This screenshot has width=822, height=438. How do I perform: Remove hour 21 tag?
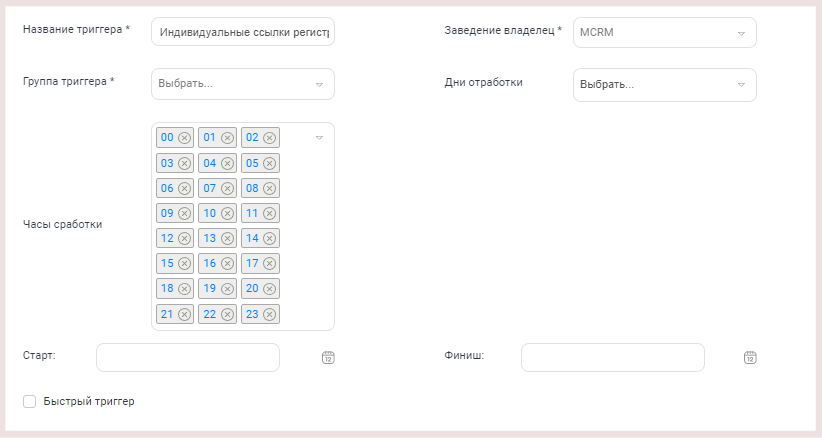[184, 314]
